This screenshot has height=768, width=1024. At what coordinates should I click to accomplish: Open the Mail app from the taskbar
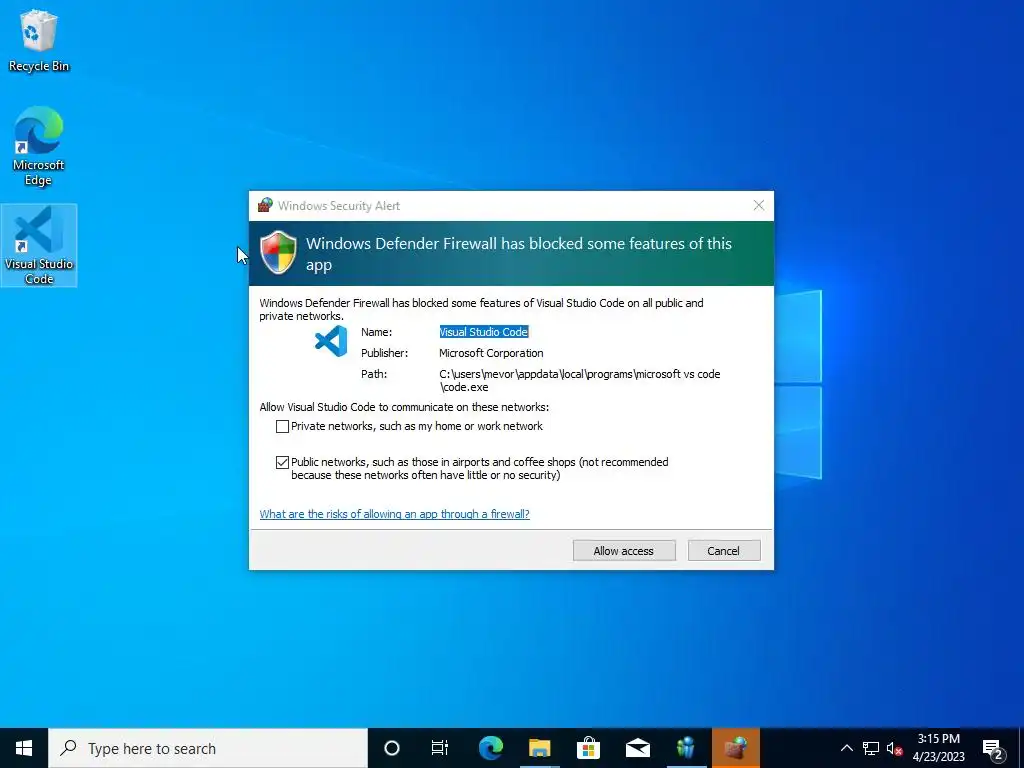[637, 748]
